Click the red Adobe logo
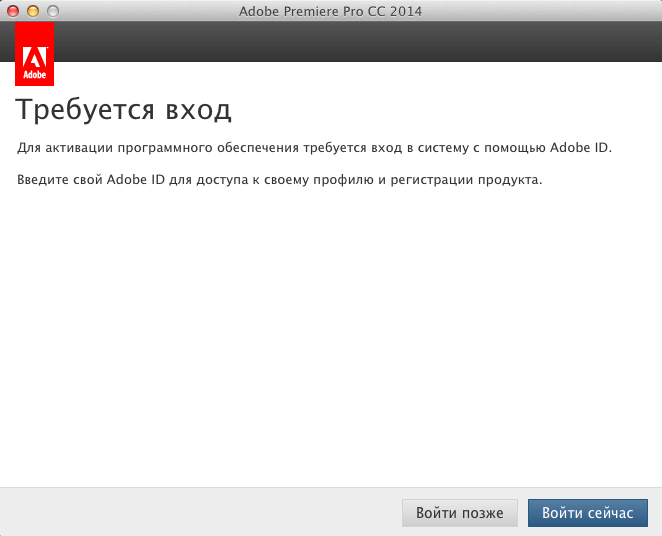 point(34,54)
